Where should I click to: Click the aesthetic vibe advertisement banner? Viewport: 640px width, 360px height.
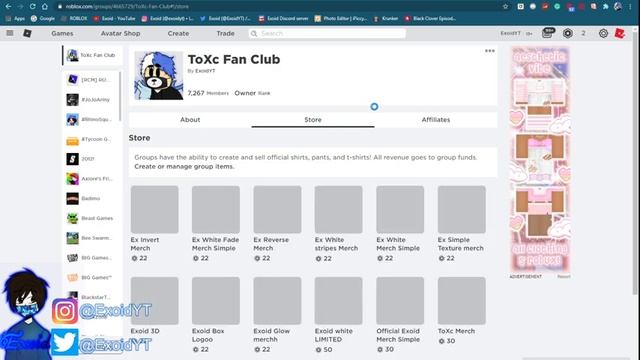tap(540, 160)
